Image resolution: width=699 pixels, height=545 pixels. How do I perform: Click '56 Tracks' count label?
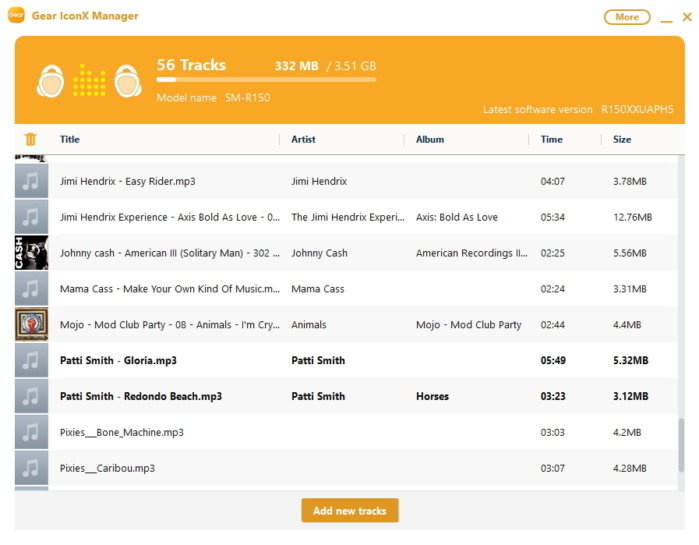(x=191, y=65)
